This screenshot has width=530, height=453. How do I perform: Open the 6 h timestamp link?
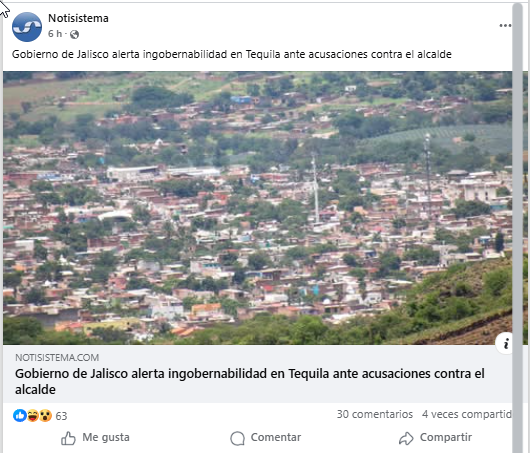click(x=55, y=34)
